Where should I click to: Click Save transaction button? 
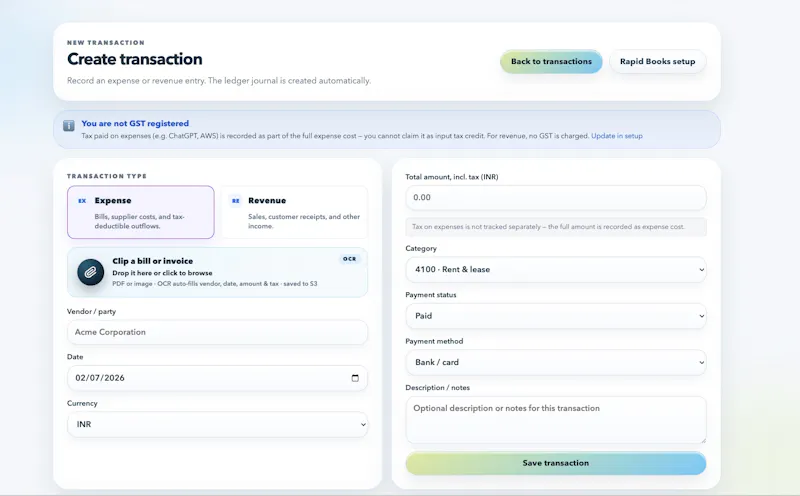coord(556,463)
